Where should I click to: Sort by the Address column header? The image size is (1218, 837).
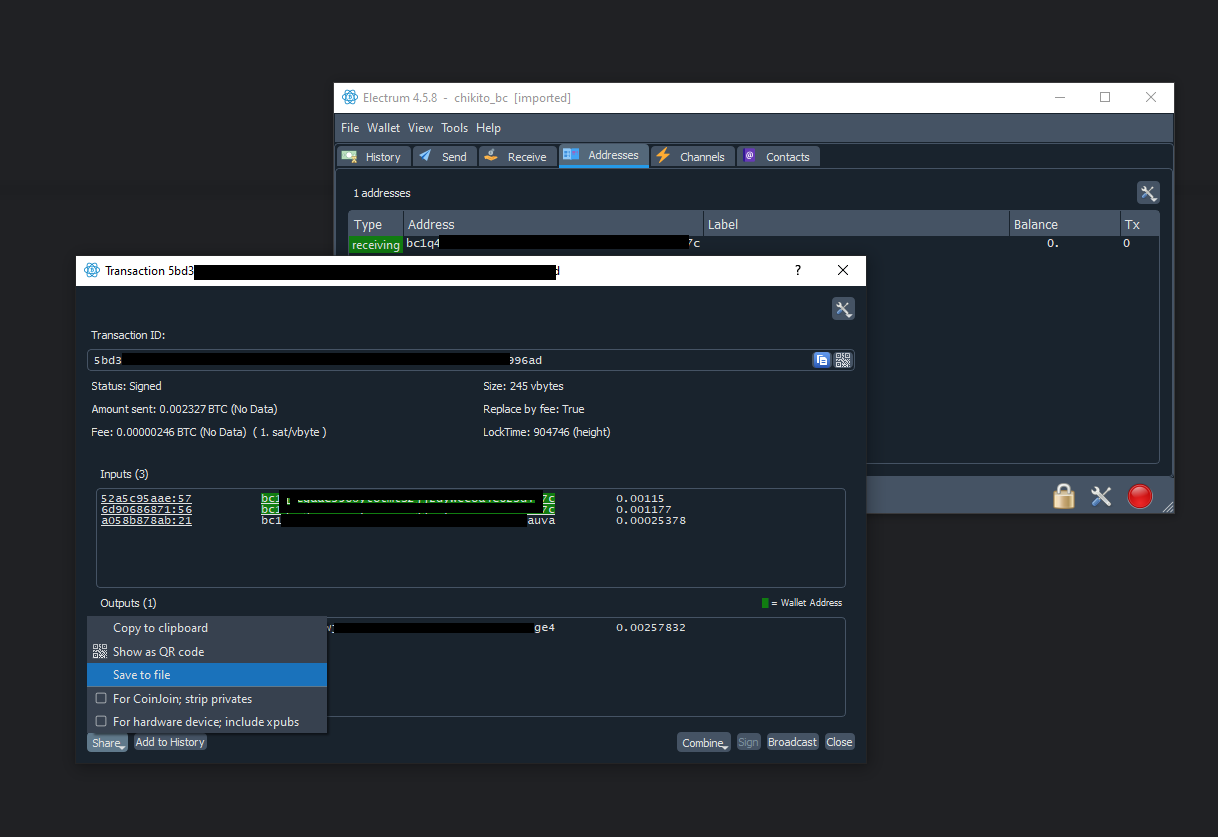[553, 224]
